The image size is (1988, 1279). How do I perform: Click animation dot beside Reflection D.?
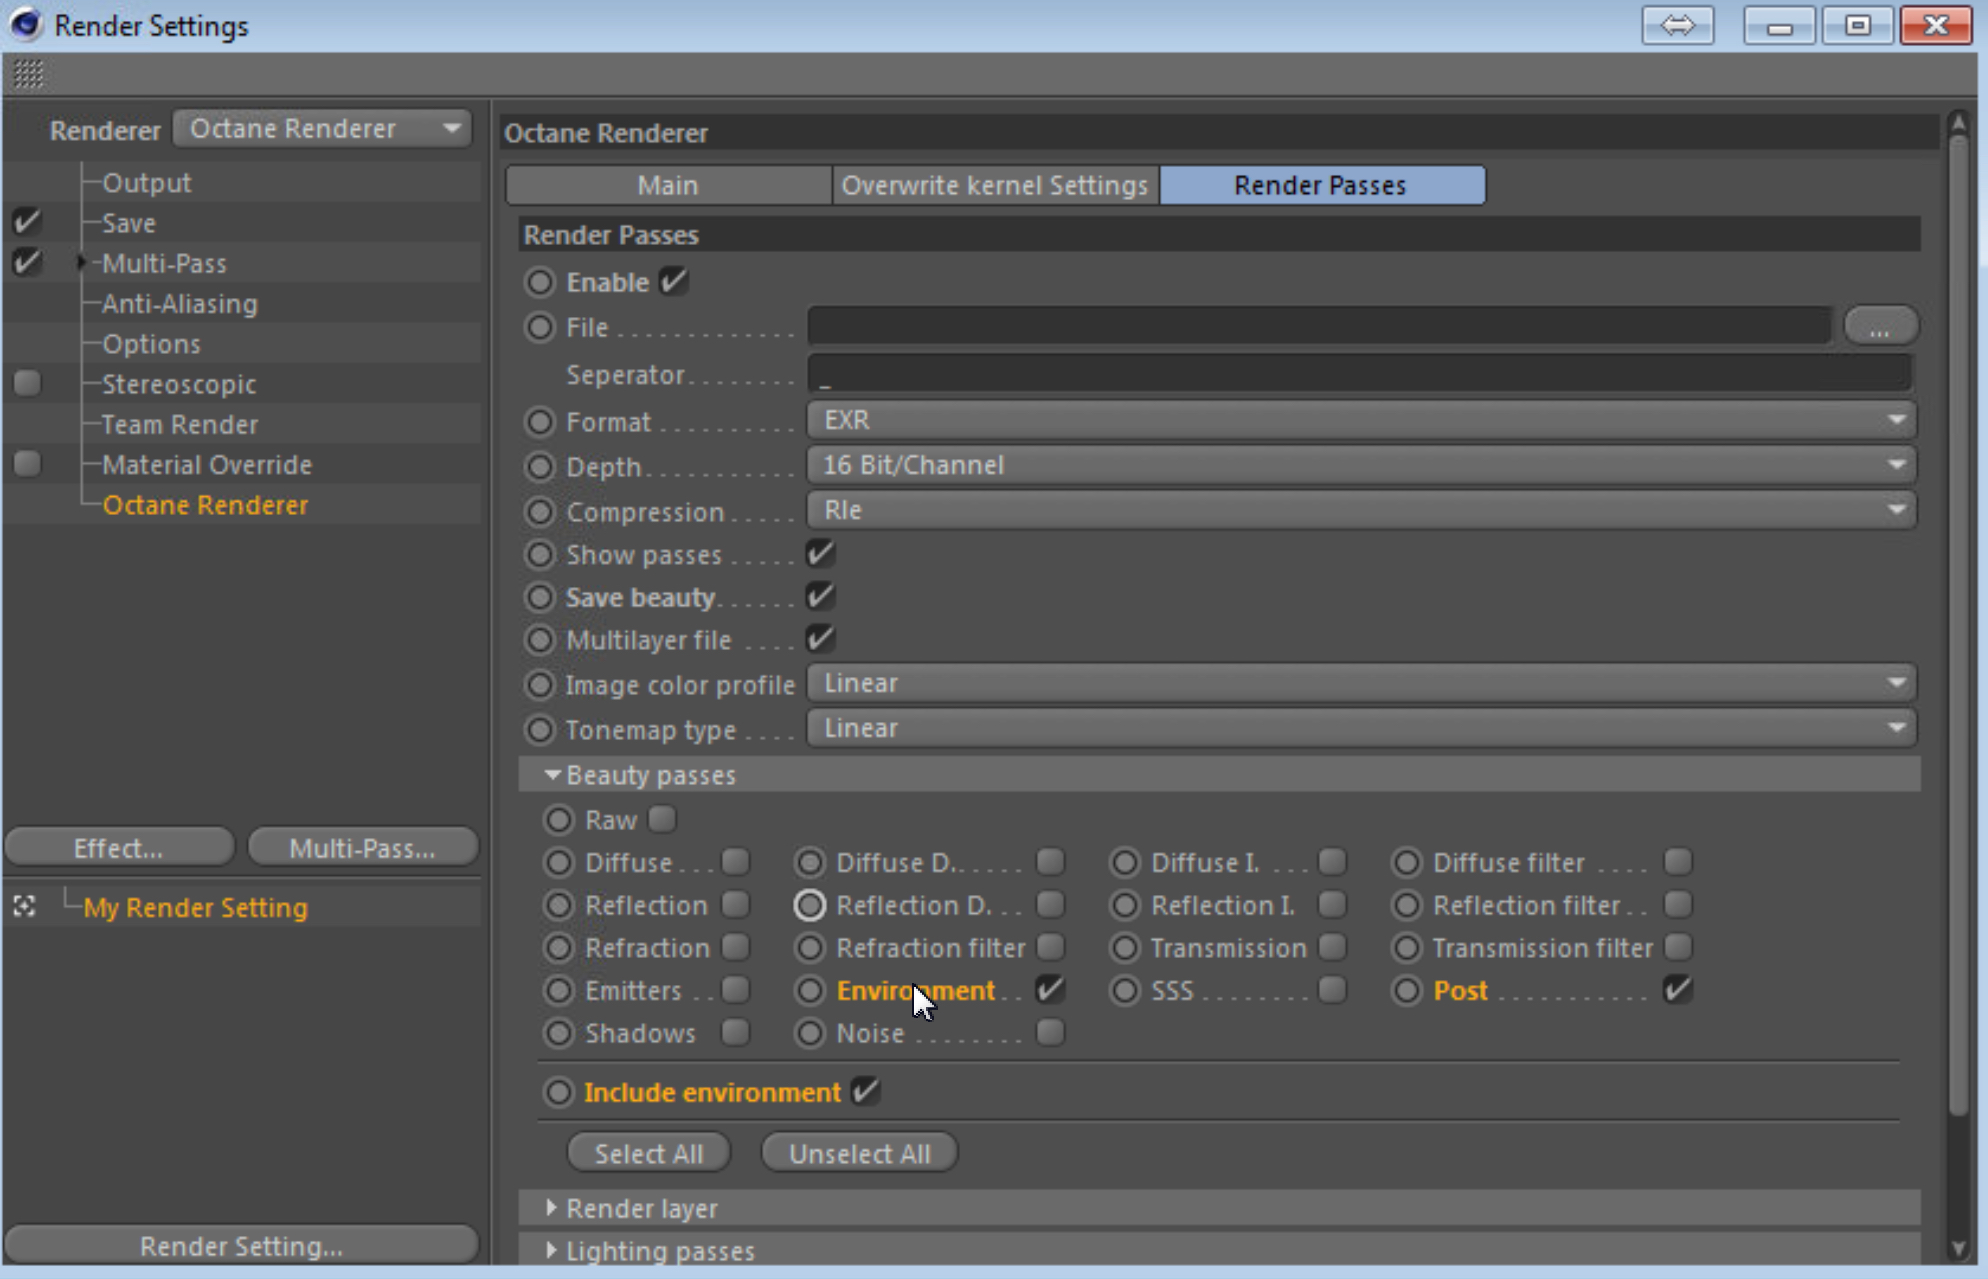tap(810, 905)
